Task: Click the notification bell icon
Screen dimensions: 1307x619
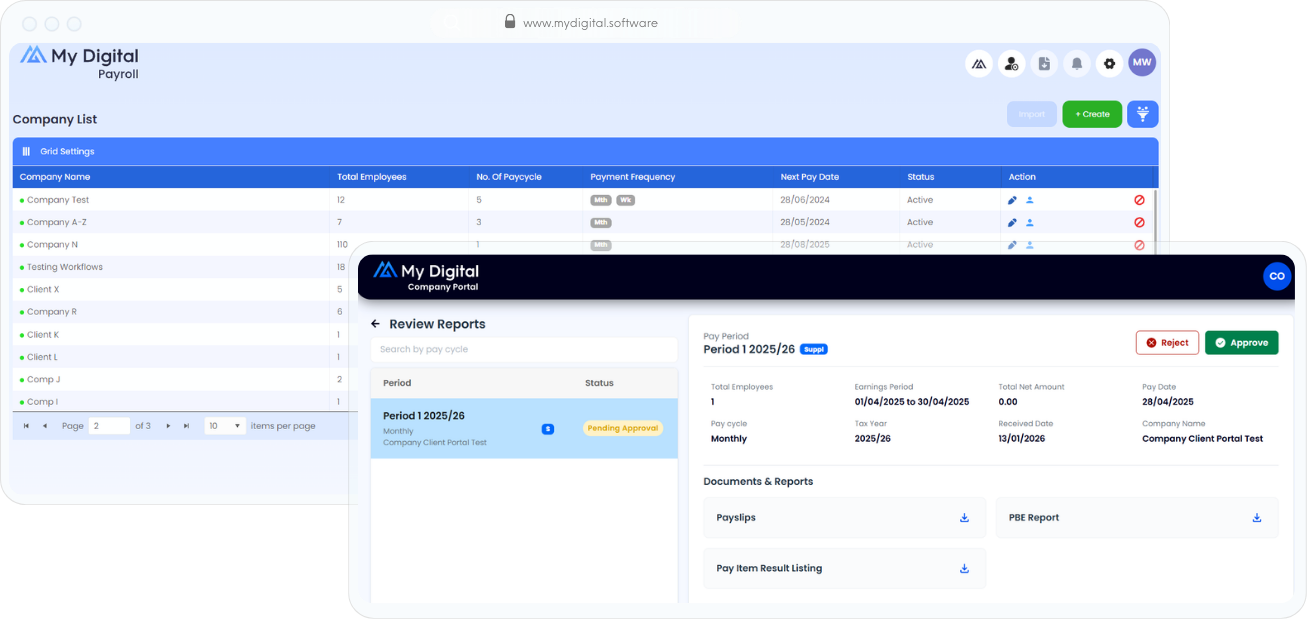Action: pos(1076,64)
